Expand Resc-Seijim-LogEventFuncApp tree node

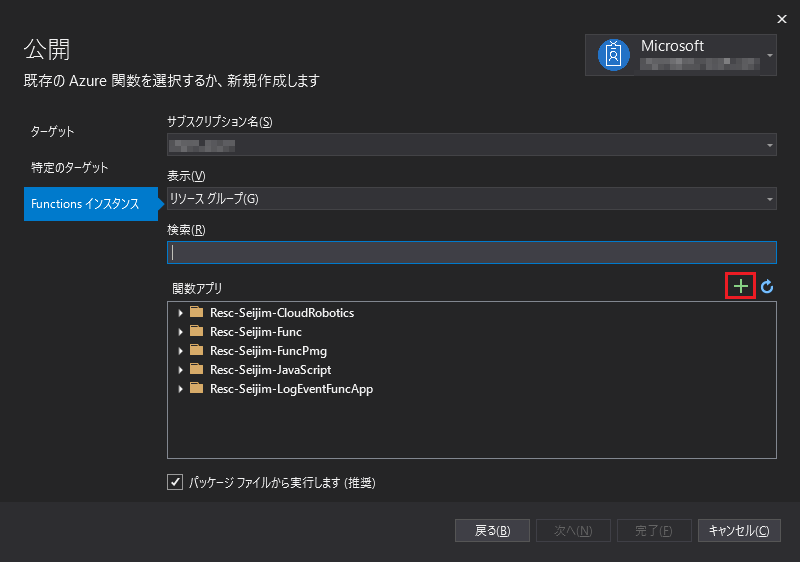pyautogui.click(x=180, y=389)
